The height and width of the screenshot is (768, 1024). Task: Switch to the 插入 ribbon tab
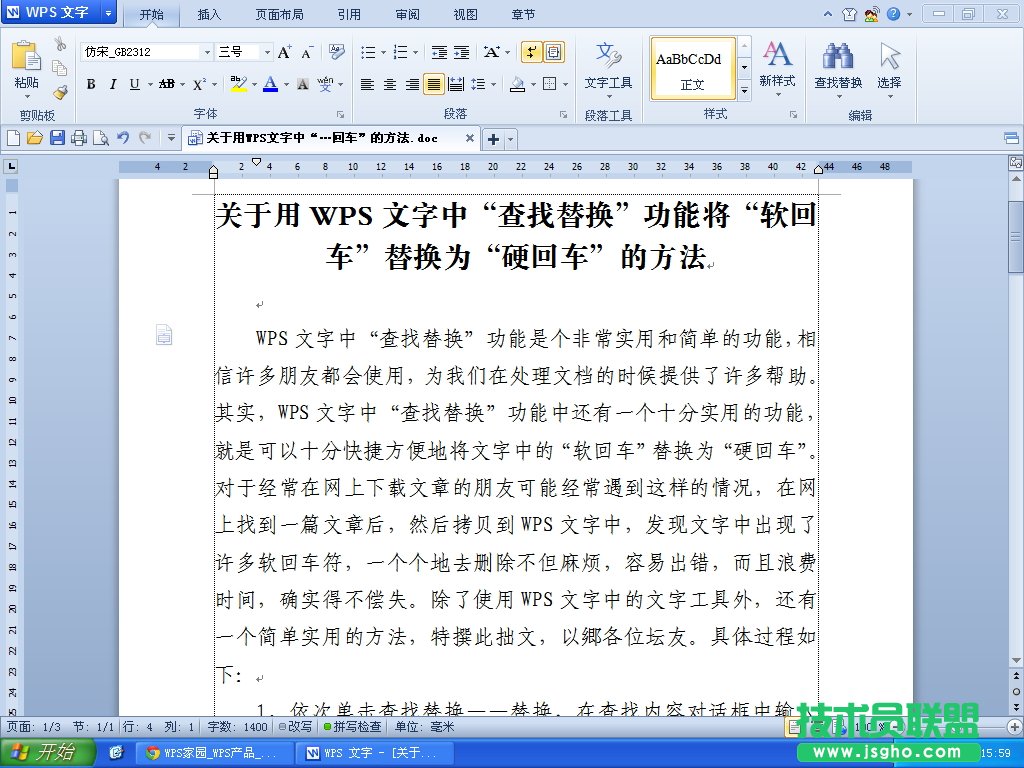coord(210,15)
